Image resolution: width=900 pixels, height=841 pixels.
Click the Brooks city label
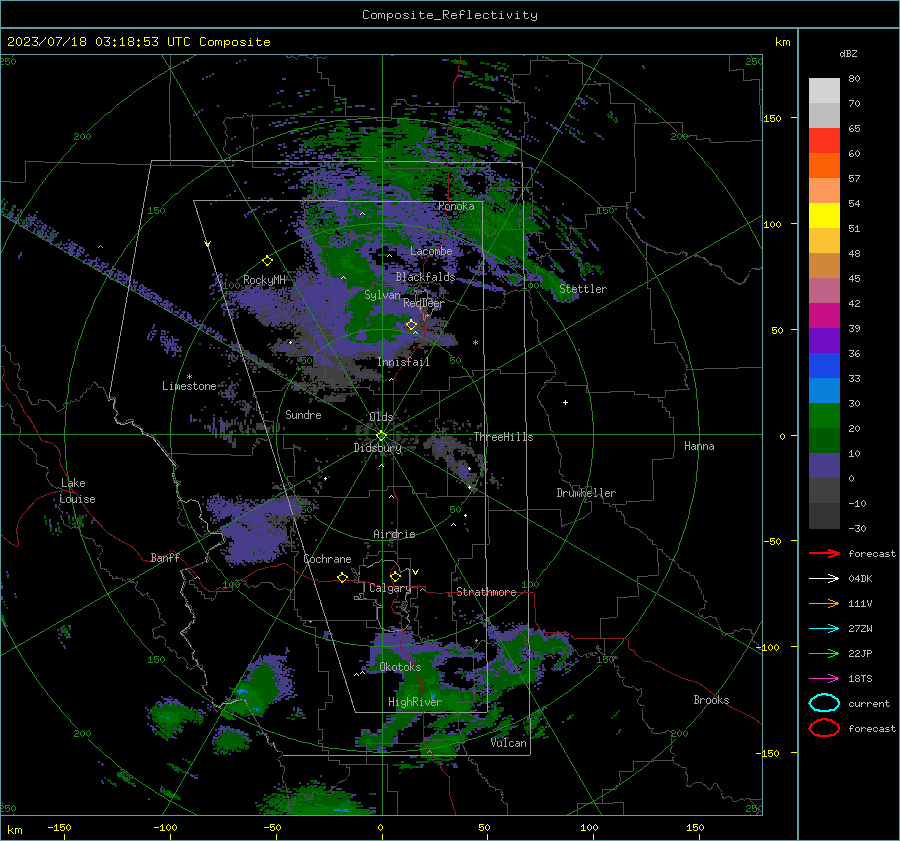click(x=711, y=700)
